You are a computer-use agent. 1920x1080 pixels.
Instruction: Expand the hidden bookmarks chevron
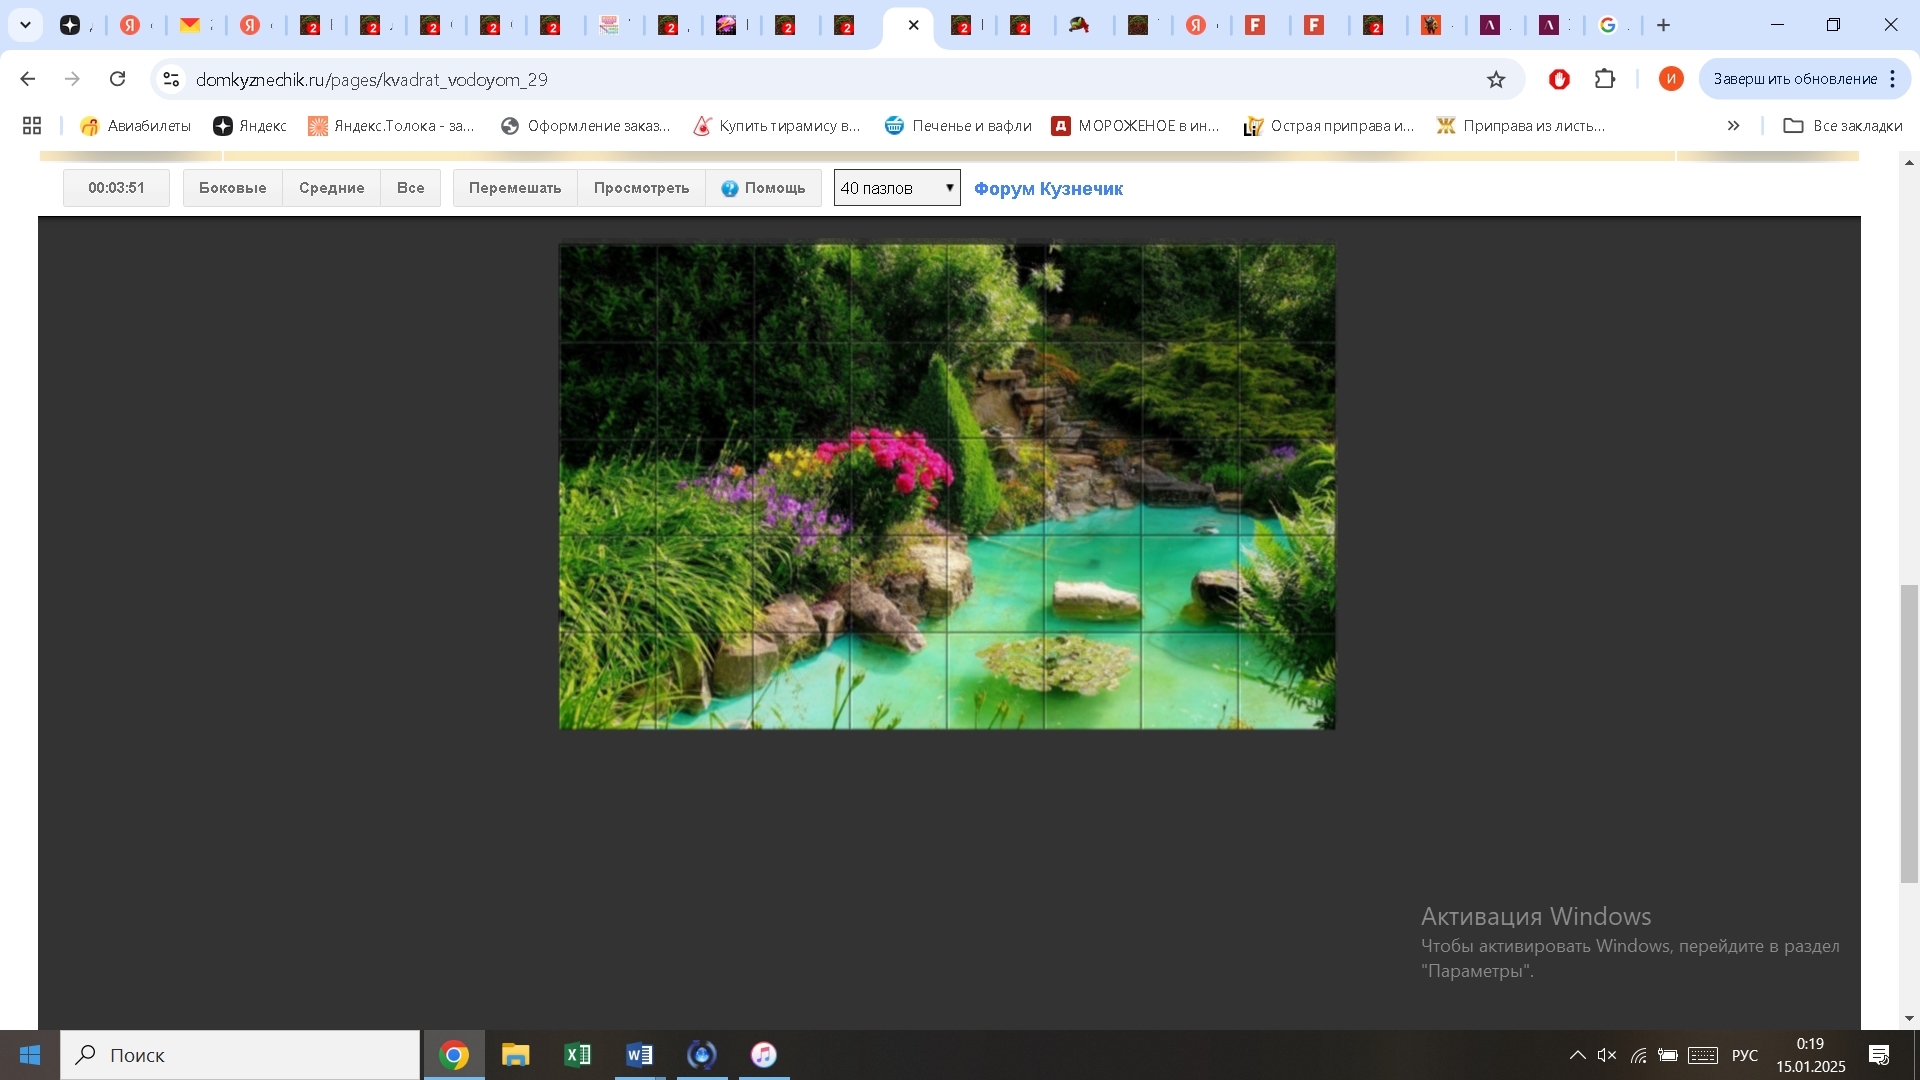(1733, 125)
